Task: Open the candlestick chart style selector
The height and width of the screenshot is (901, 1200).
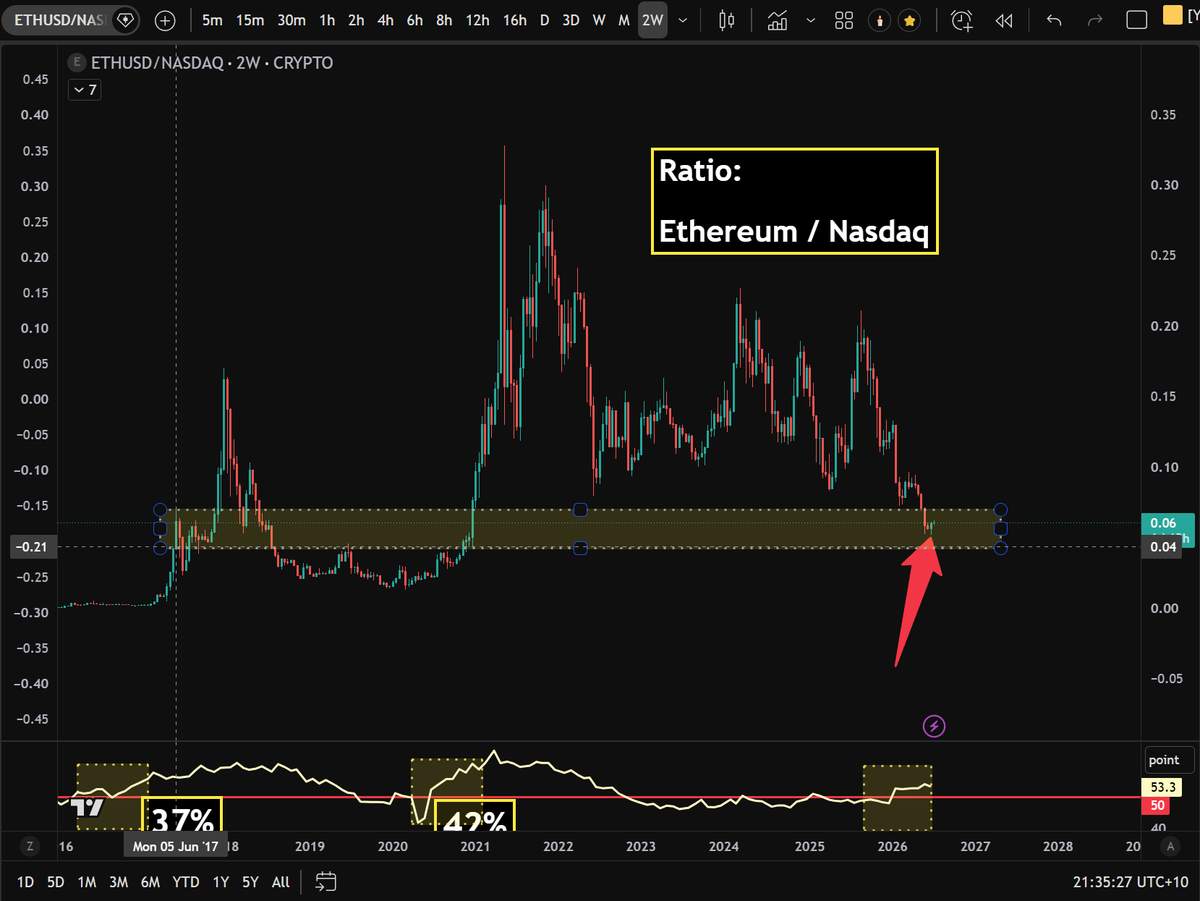Action: coord(727,20)
